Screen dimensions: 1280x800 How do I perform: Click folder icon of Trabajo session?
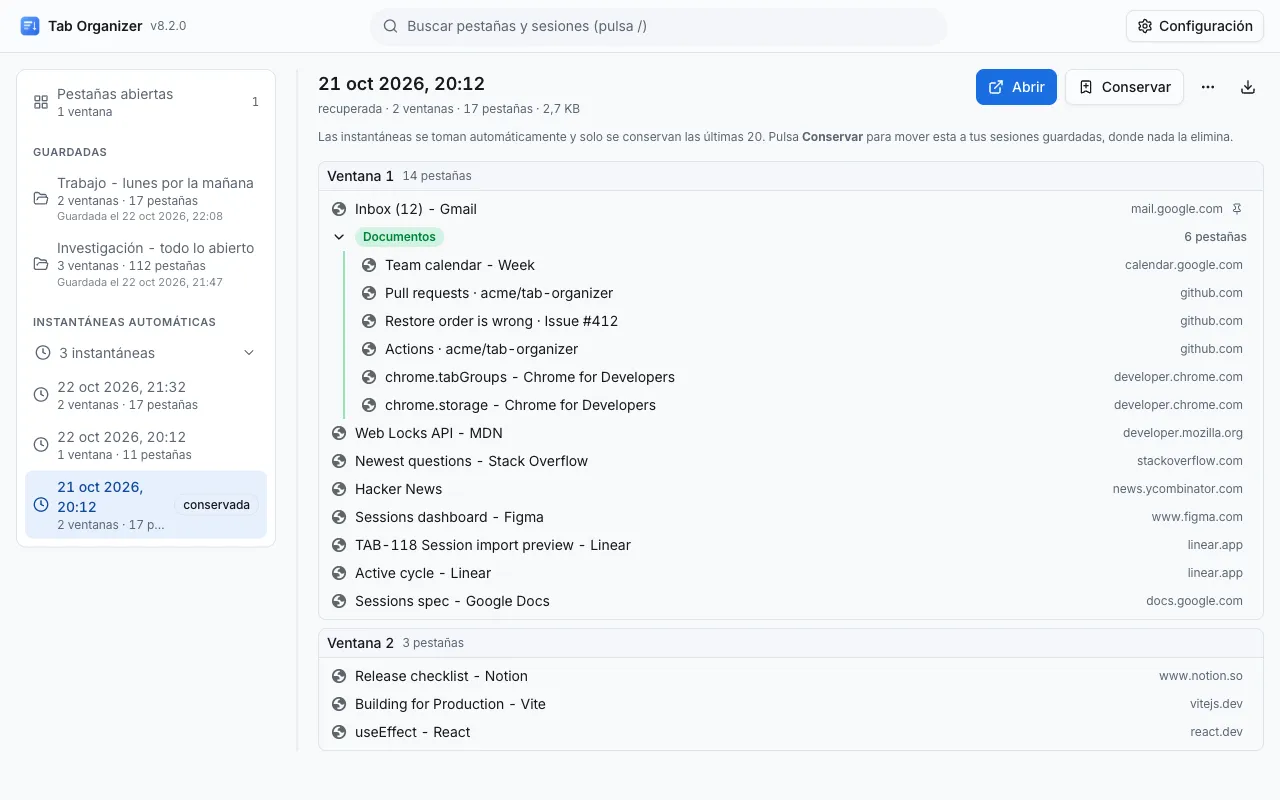pyautogui.click(x=41, y=199)
